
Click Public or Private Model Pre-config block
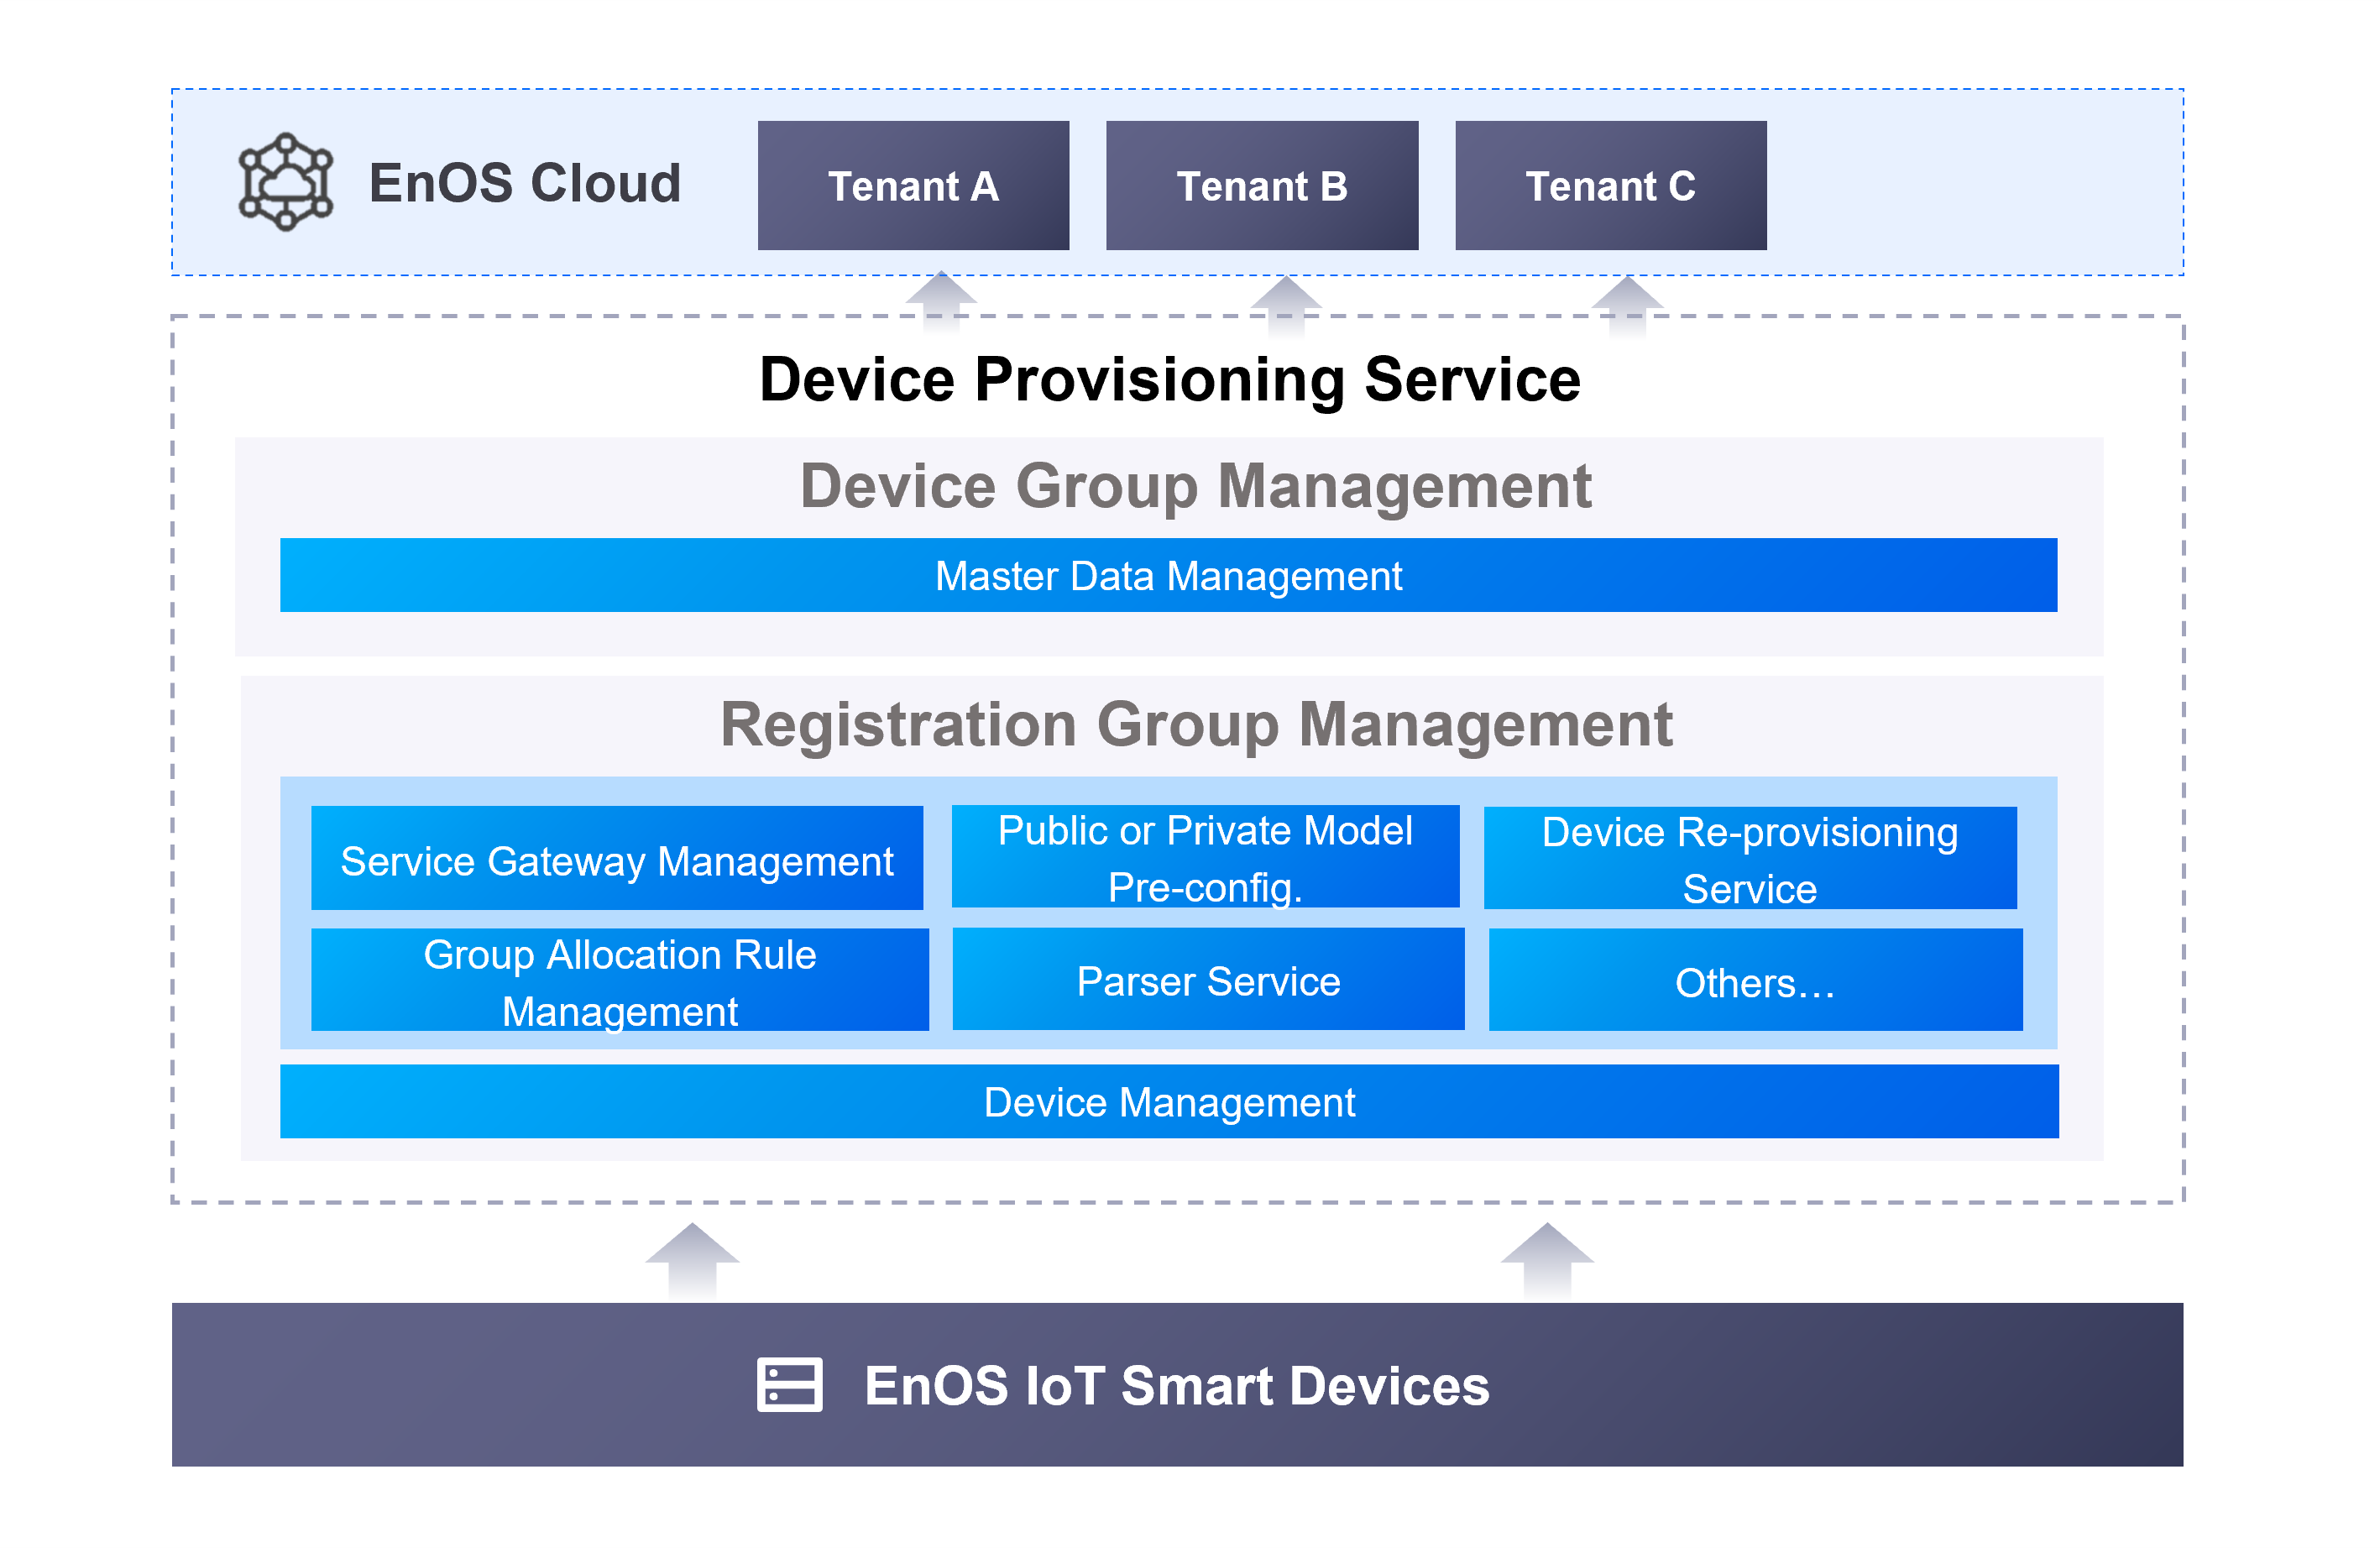coord(1205,857)
